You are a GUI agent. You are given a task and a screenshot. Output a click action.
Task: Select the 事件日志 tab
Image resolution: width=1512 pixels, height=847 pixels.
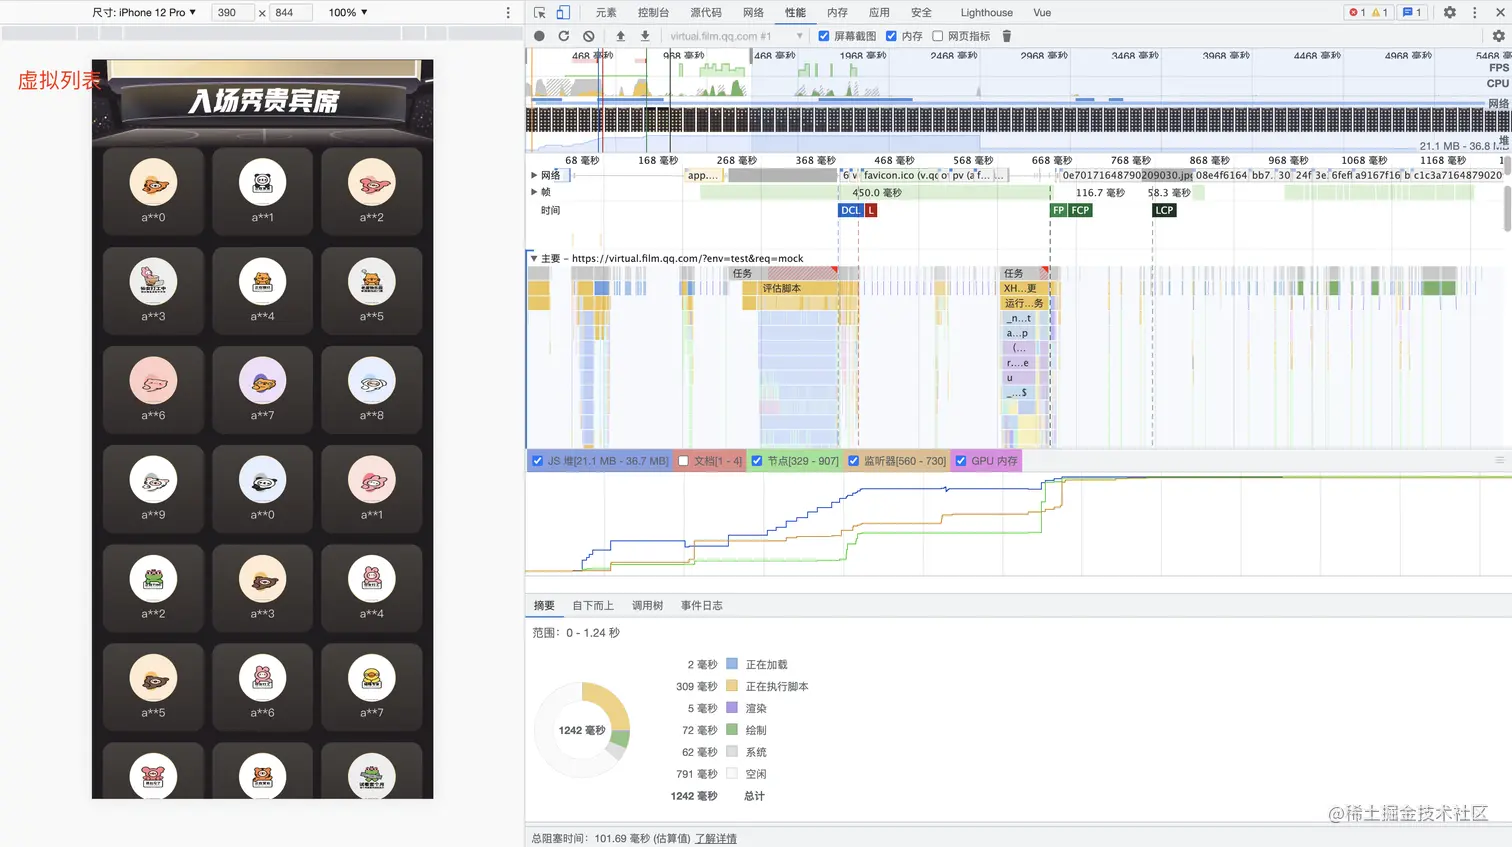701,606
